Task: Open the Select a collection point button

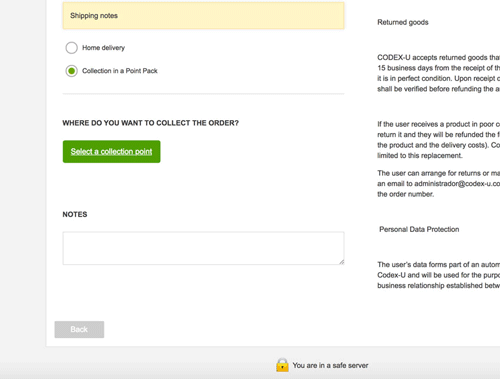Action: (x=111, y=152)
